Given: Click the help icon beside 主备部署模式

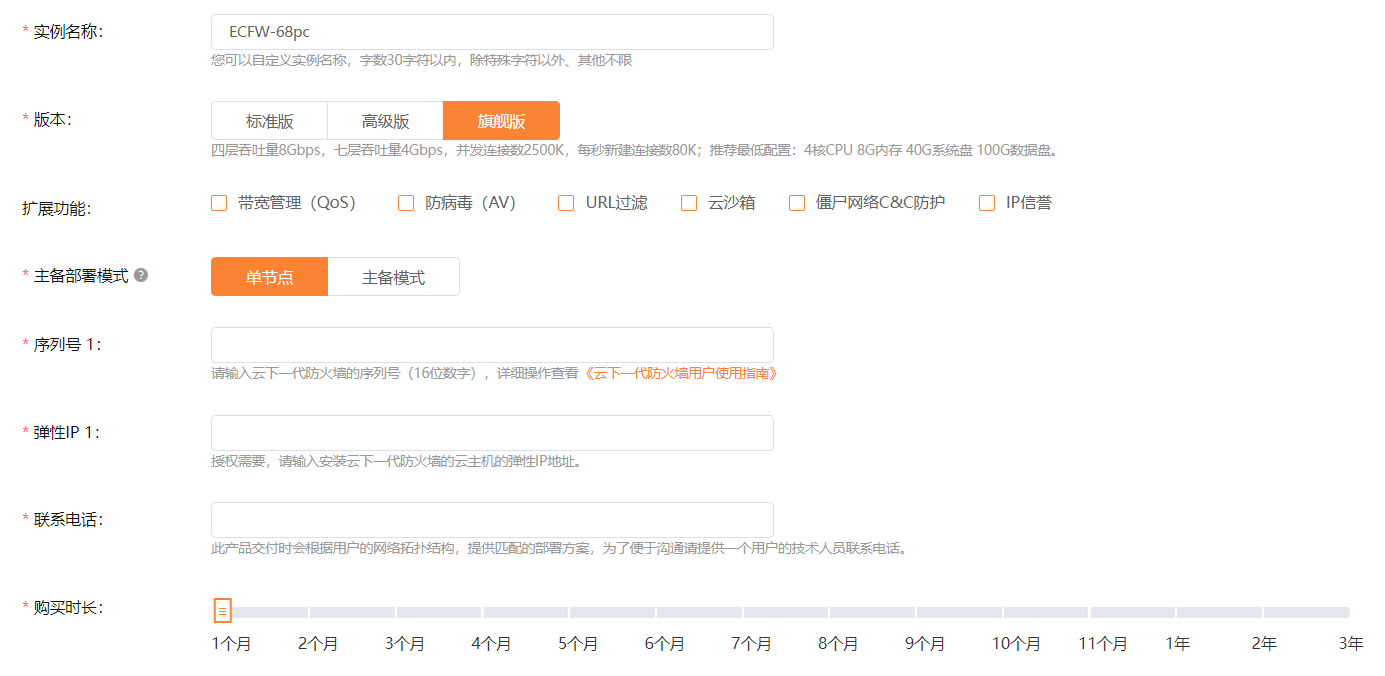Looking at the screenshot, I should 141,275.
